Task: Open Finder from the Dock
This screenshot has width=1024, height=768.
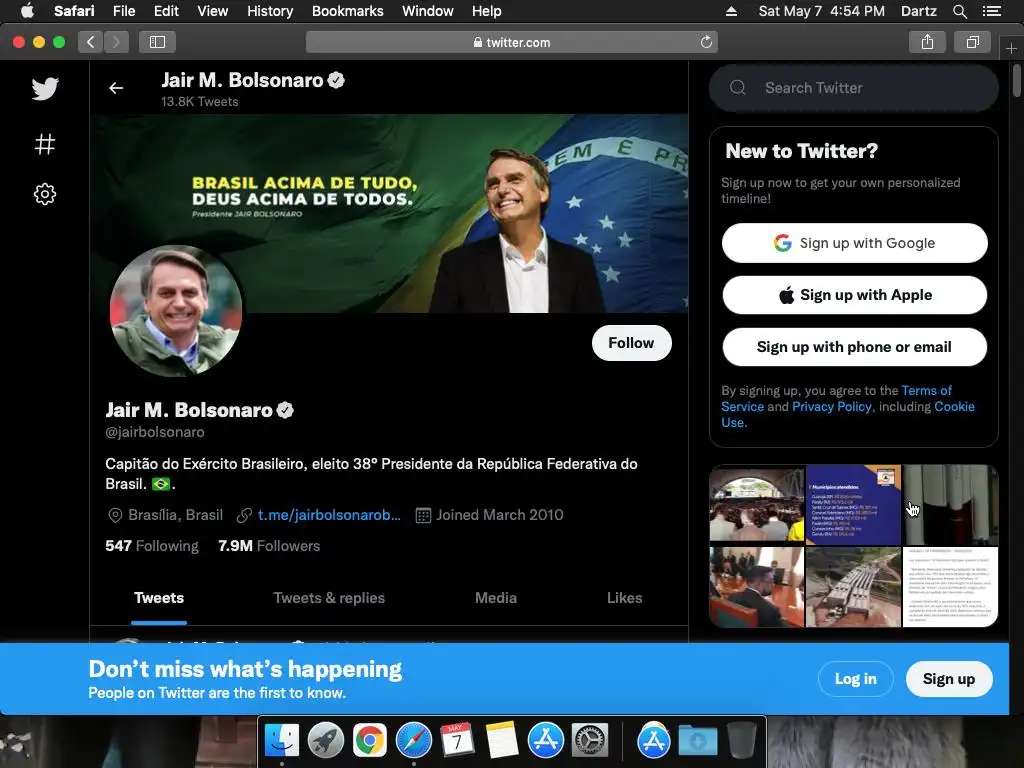Action: (281, 741)
